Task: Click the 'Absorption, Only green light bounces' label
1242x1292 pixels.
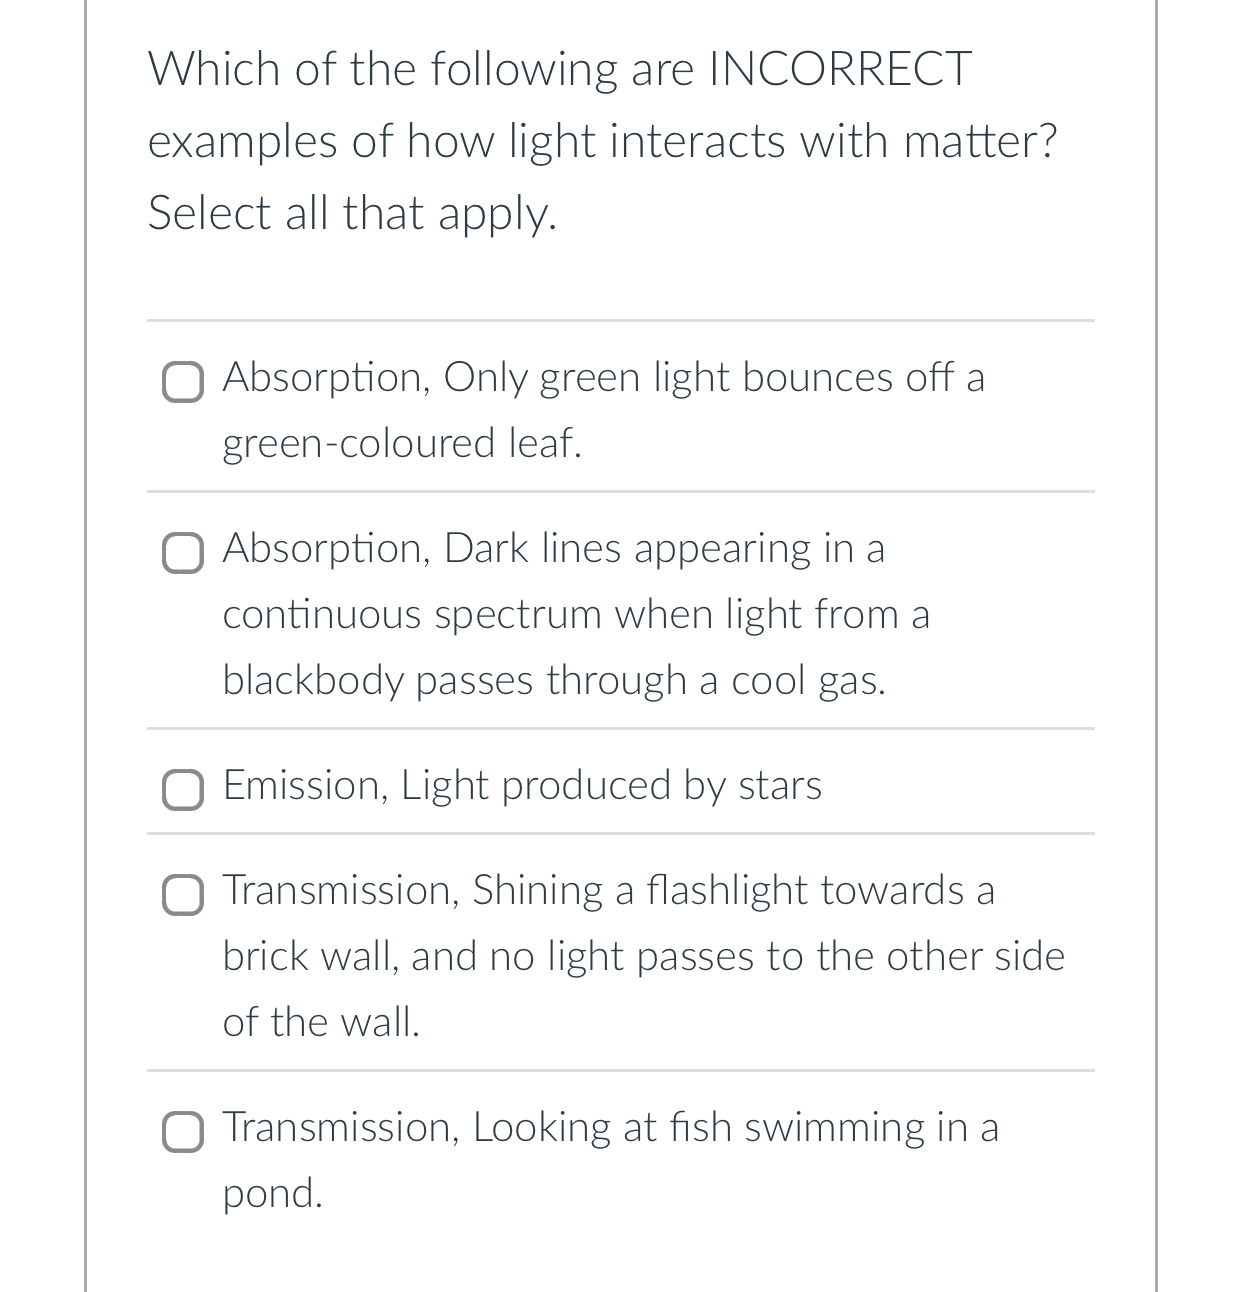Action: (603, 409)
